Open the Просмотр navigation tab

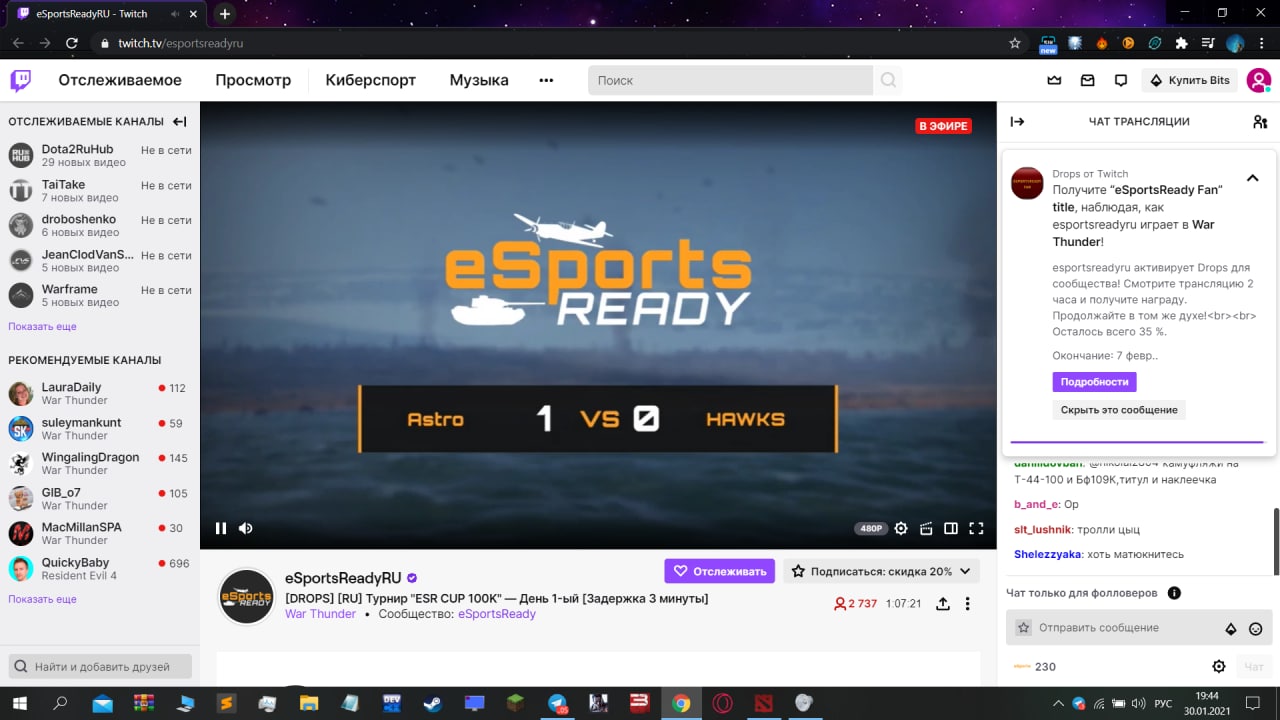(253, 80)
